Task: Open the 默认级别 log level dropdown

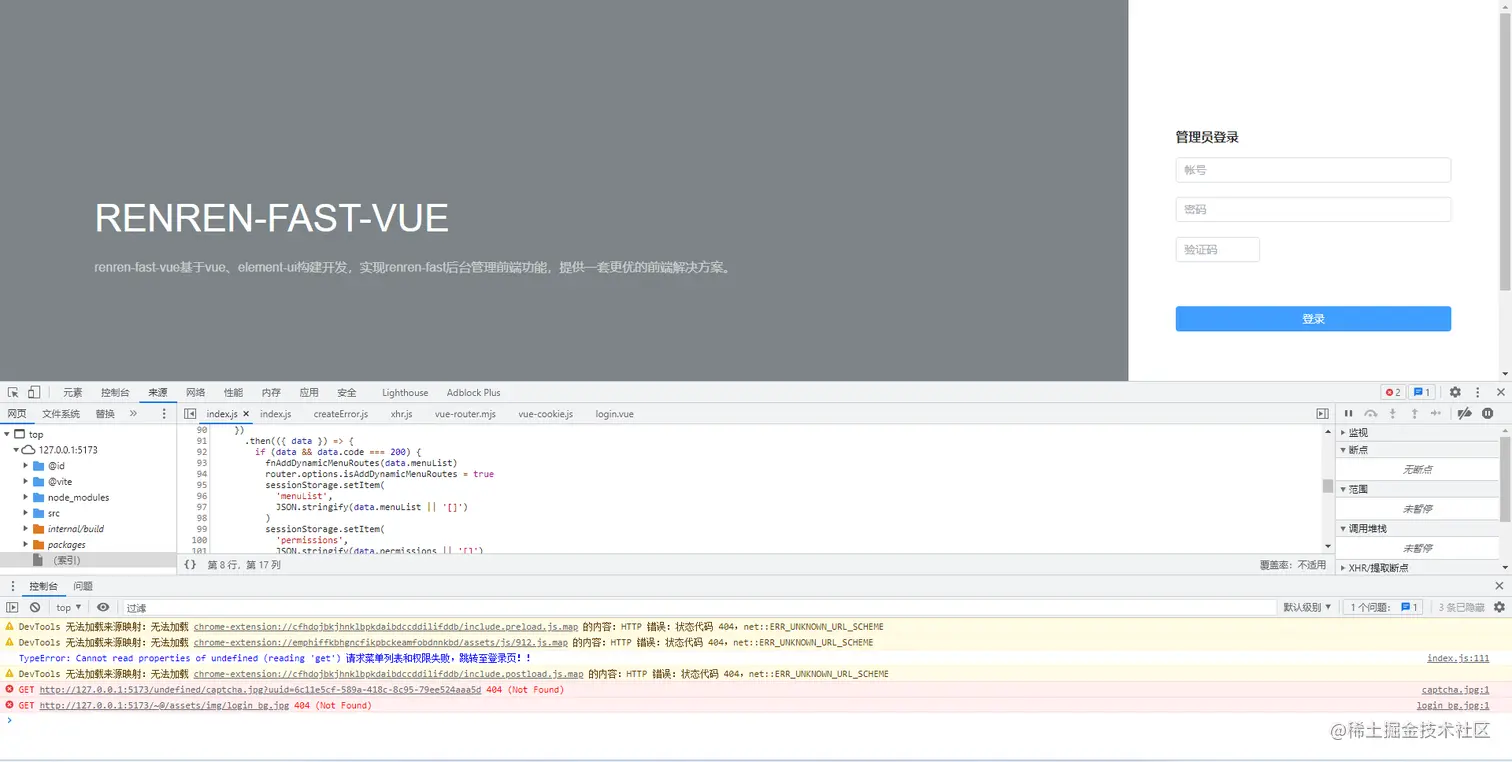Action: (1307, 607)
